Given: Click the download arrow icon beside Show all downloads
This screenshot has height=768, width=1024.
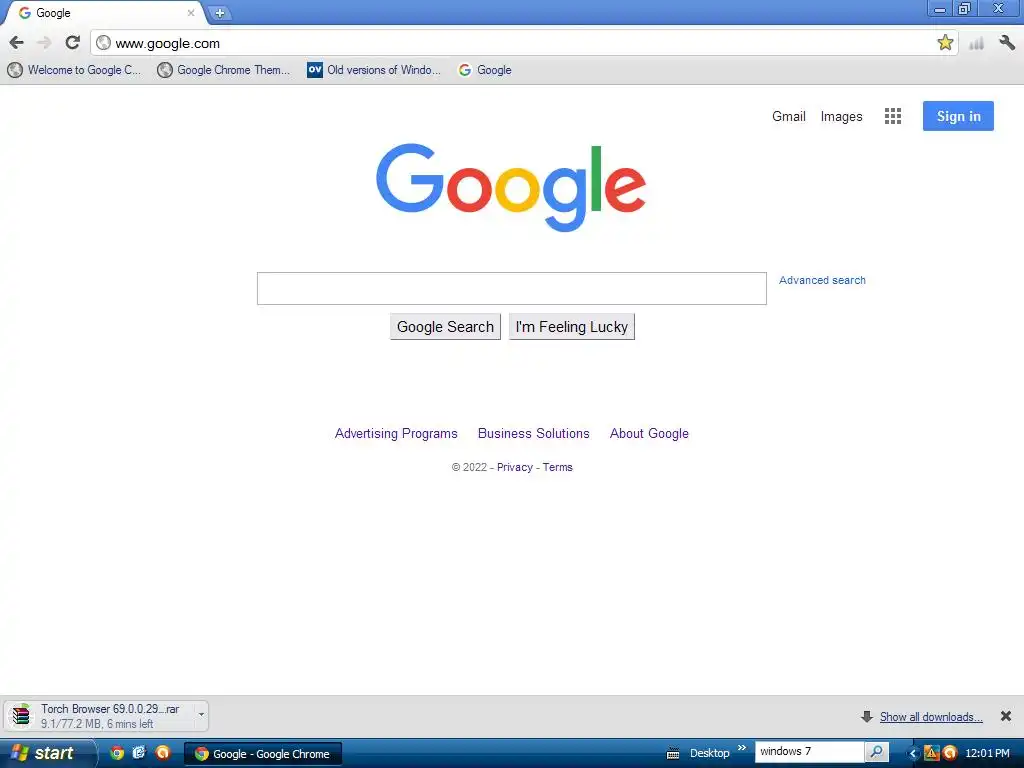Looking at the screenshot, I should point(867,716).
